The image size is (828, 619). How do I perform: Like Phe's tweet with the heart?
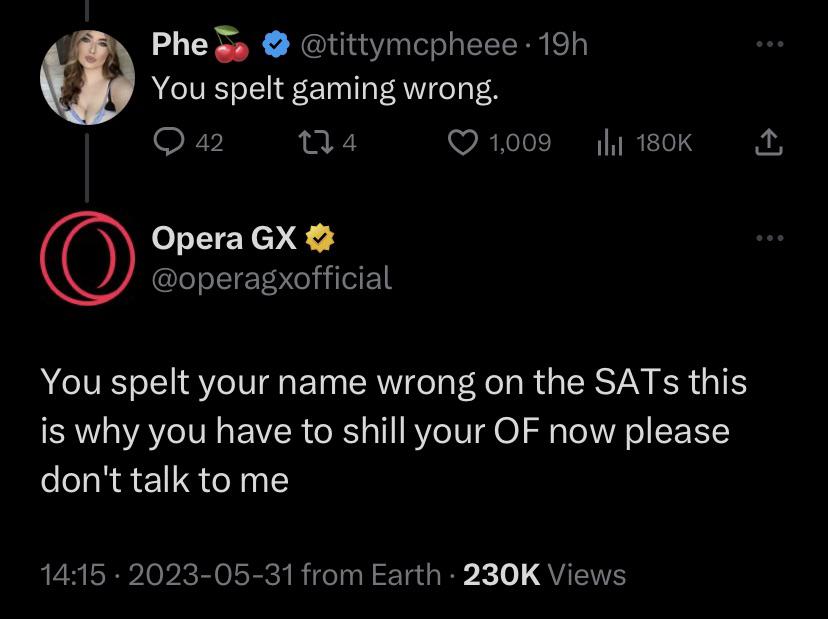[463, 143]
